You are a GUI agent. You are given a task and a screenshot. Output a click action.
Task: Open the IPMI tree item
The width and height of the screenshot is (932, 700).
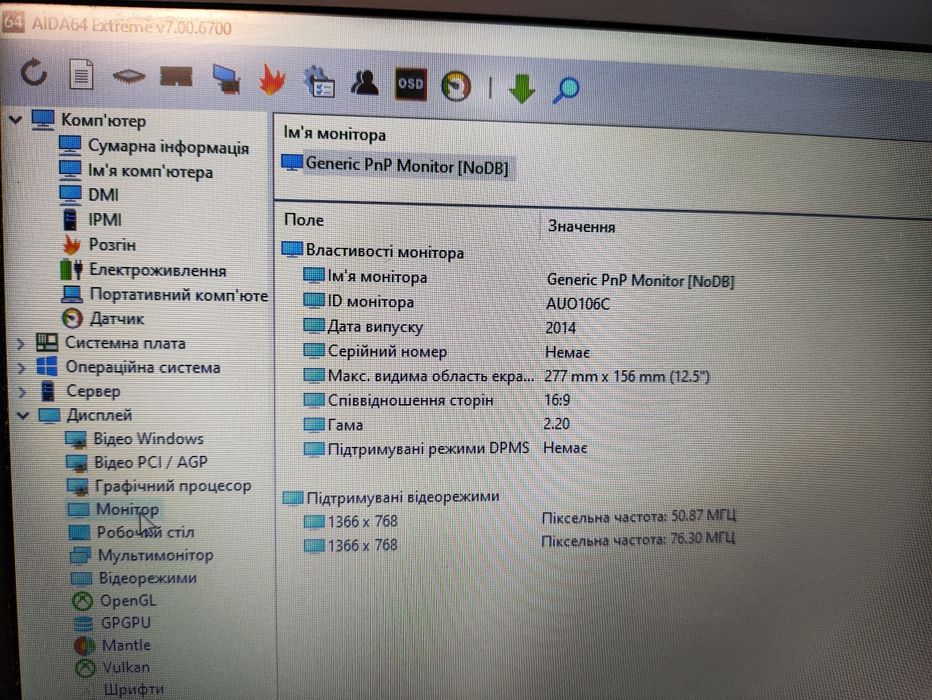coord(105,220)
